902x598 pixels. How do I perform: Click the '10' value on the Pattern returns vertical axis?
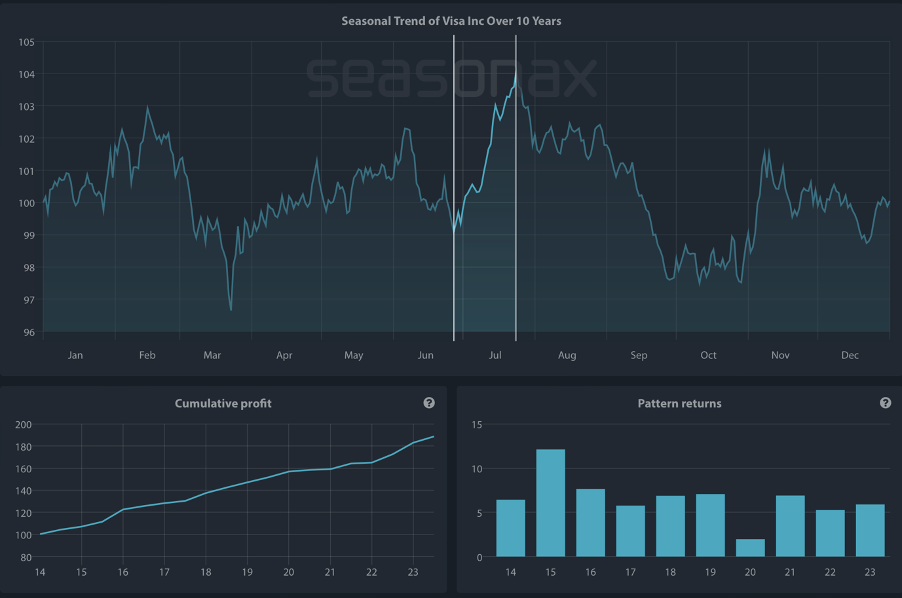[x=477, y=469]
